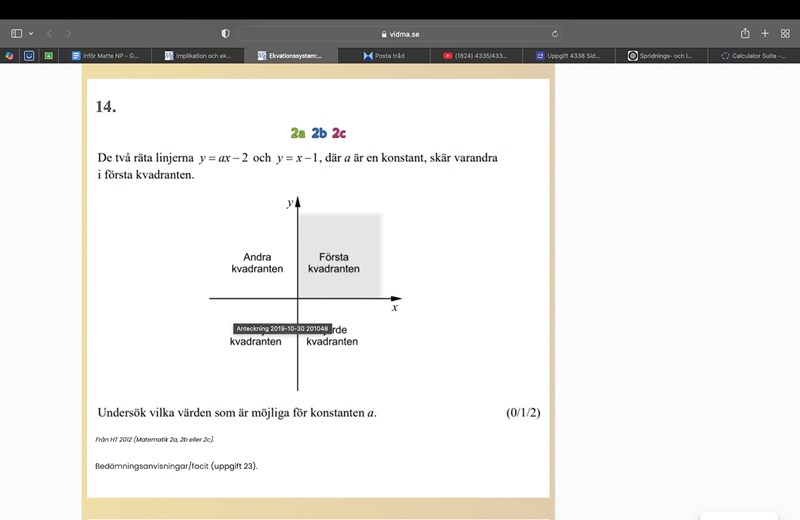Open the Share menu

(x=745, y=33)
